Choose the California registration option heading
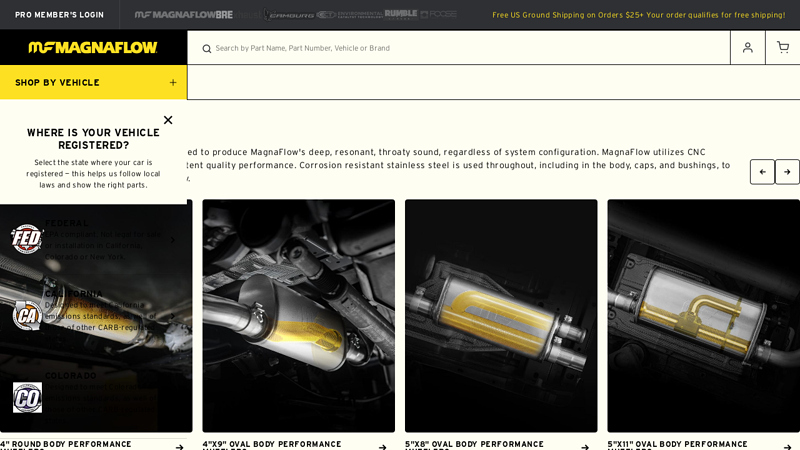 tap(73, 293)
